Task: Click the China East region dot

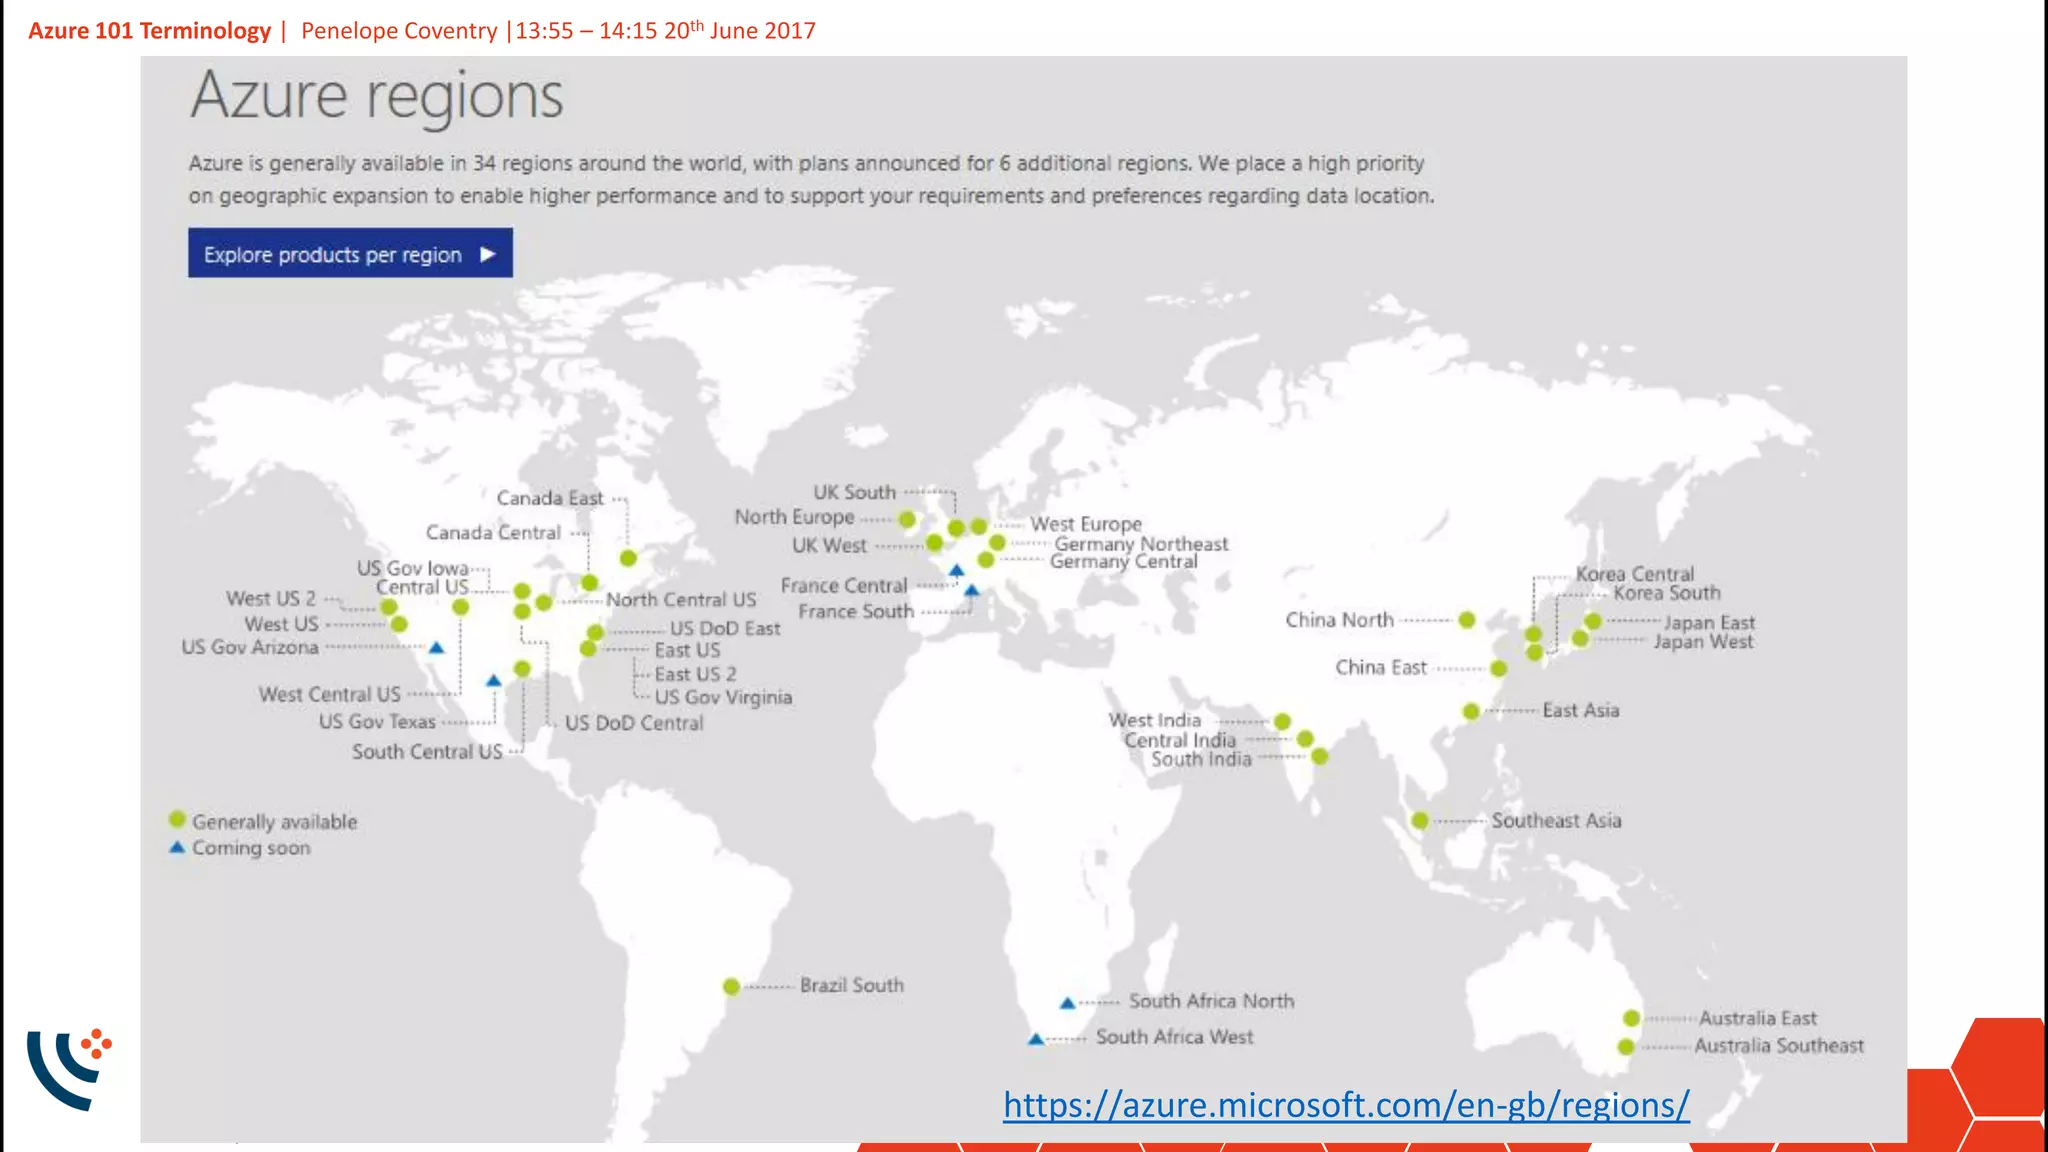Action: pyautogui.click(x=1498, y=668)
